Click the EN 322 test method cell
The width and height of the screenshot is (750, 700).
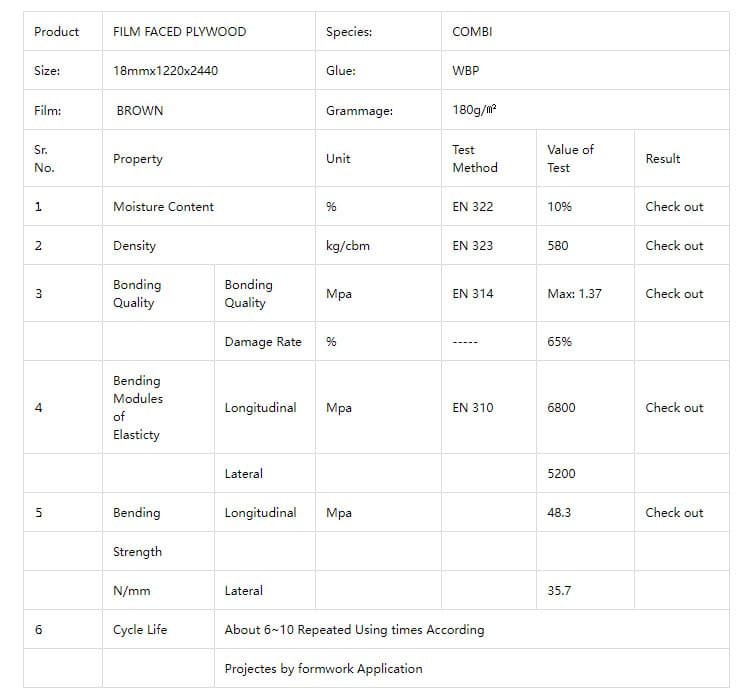tap(472, 207)
